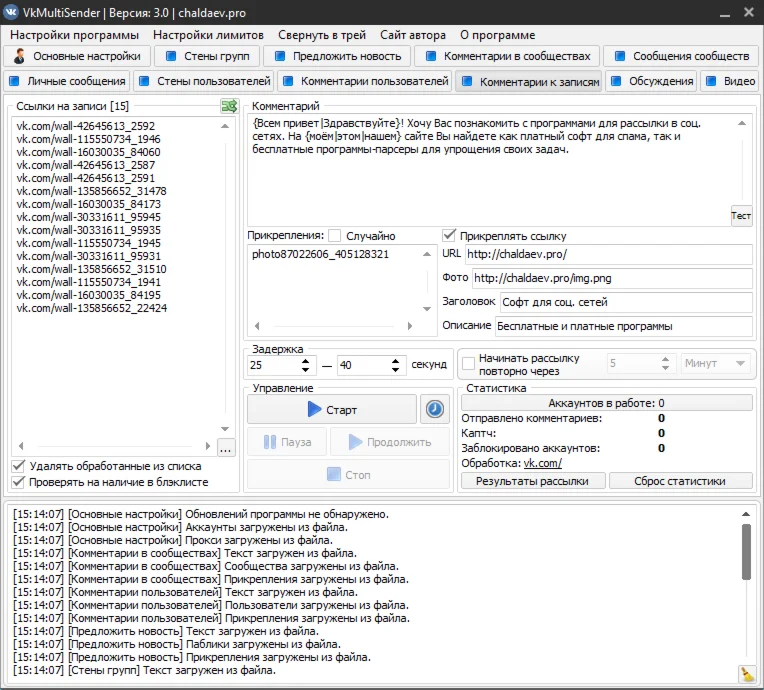Viewport: 764px width, 690px height.
Task: Click the log panel vertical scrollbar
Action: coord(746,550)
